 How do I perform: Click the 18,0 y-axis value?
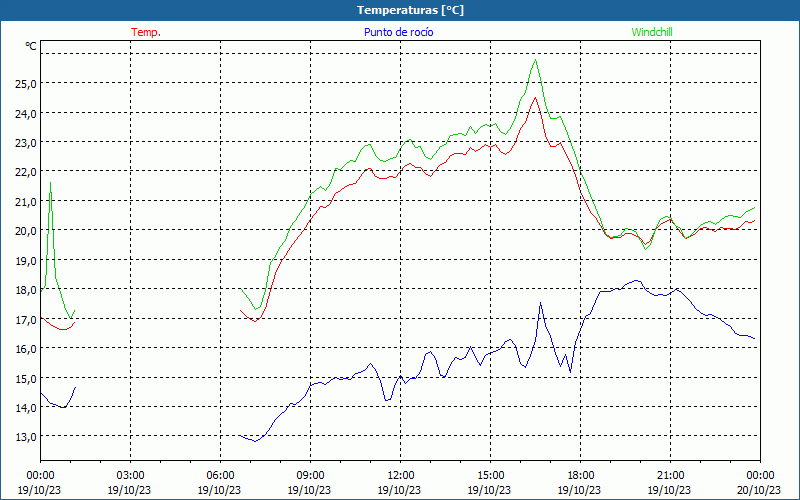click(x=26, y=290)
